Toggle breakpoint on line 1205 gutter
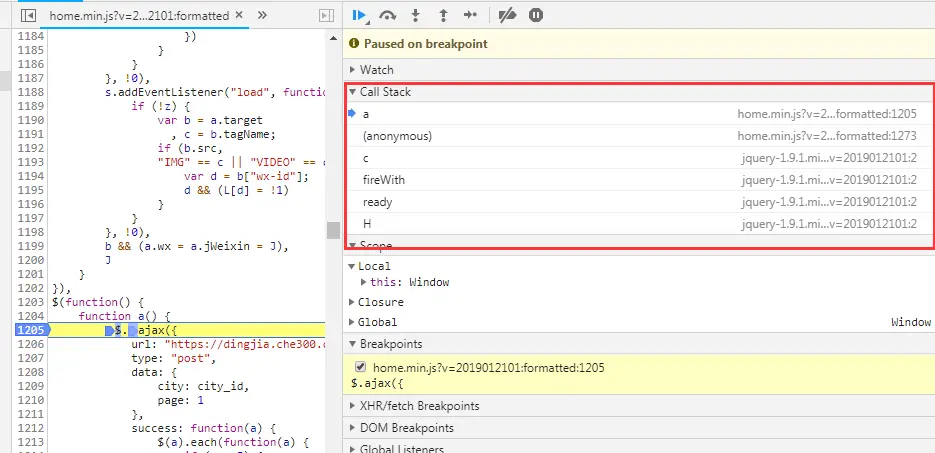This screenshot has height=453, width=935. pos(32,330)
